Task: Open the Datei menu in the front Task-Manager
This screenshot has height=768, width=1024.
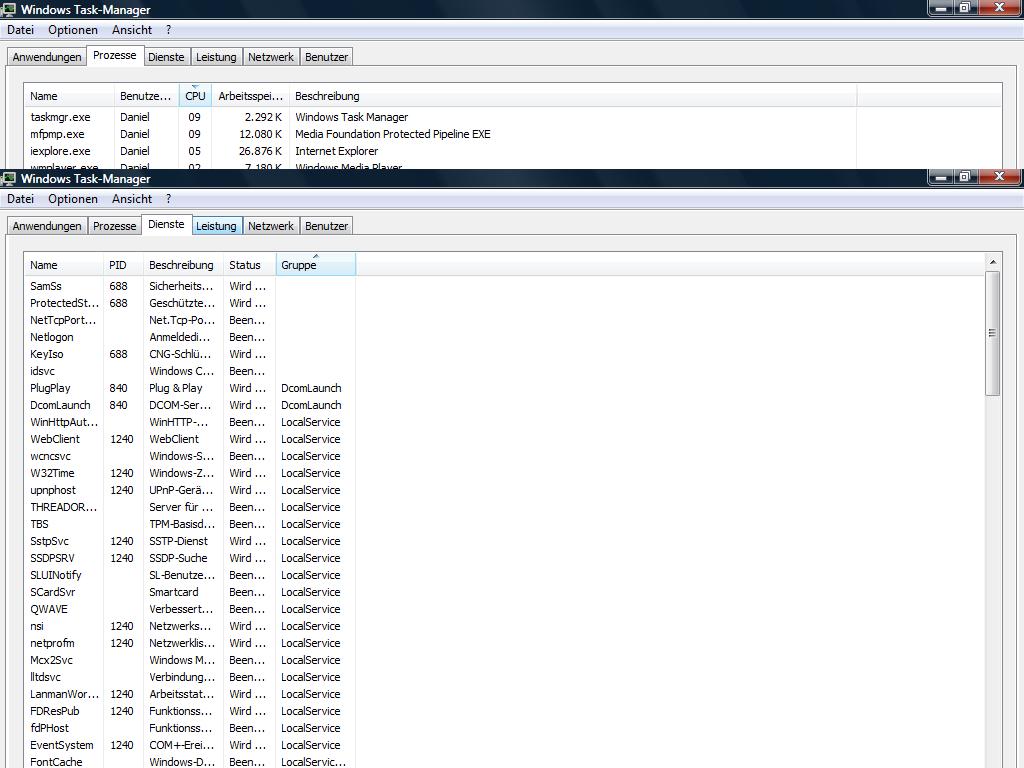Action: point(20,199)
